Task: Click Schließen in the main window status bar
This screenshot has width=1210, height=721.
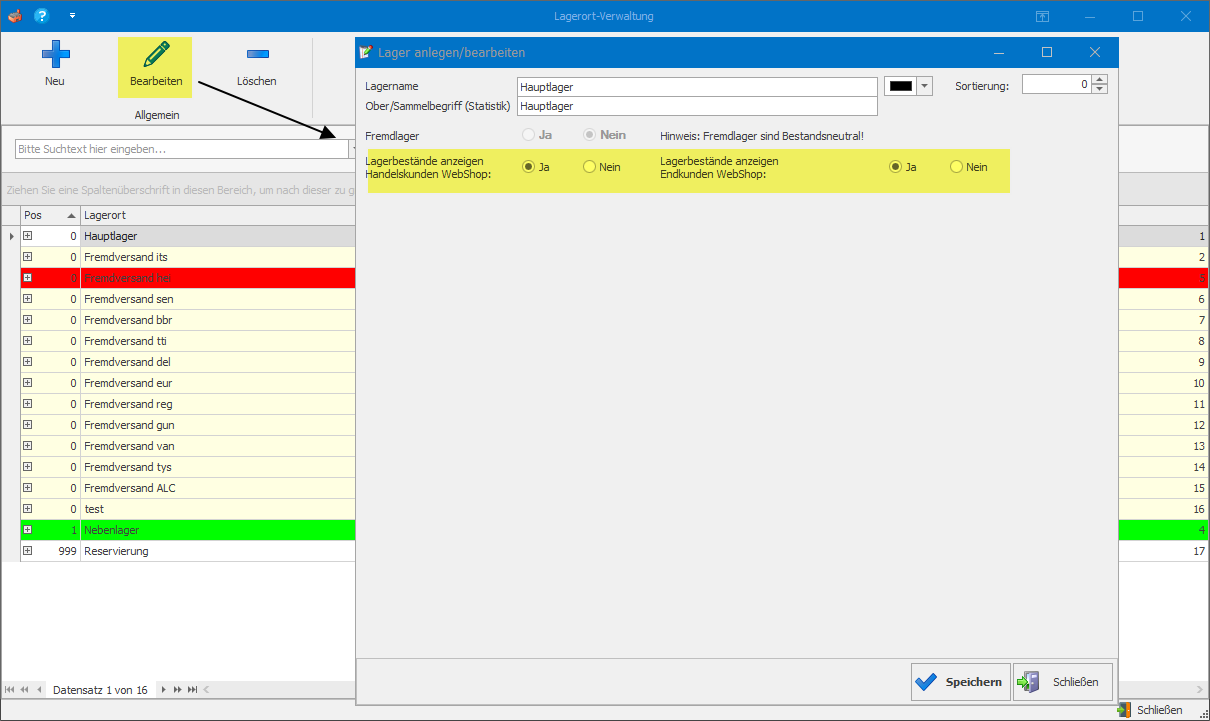Action: click(x=1150, y=710)
